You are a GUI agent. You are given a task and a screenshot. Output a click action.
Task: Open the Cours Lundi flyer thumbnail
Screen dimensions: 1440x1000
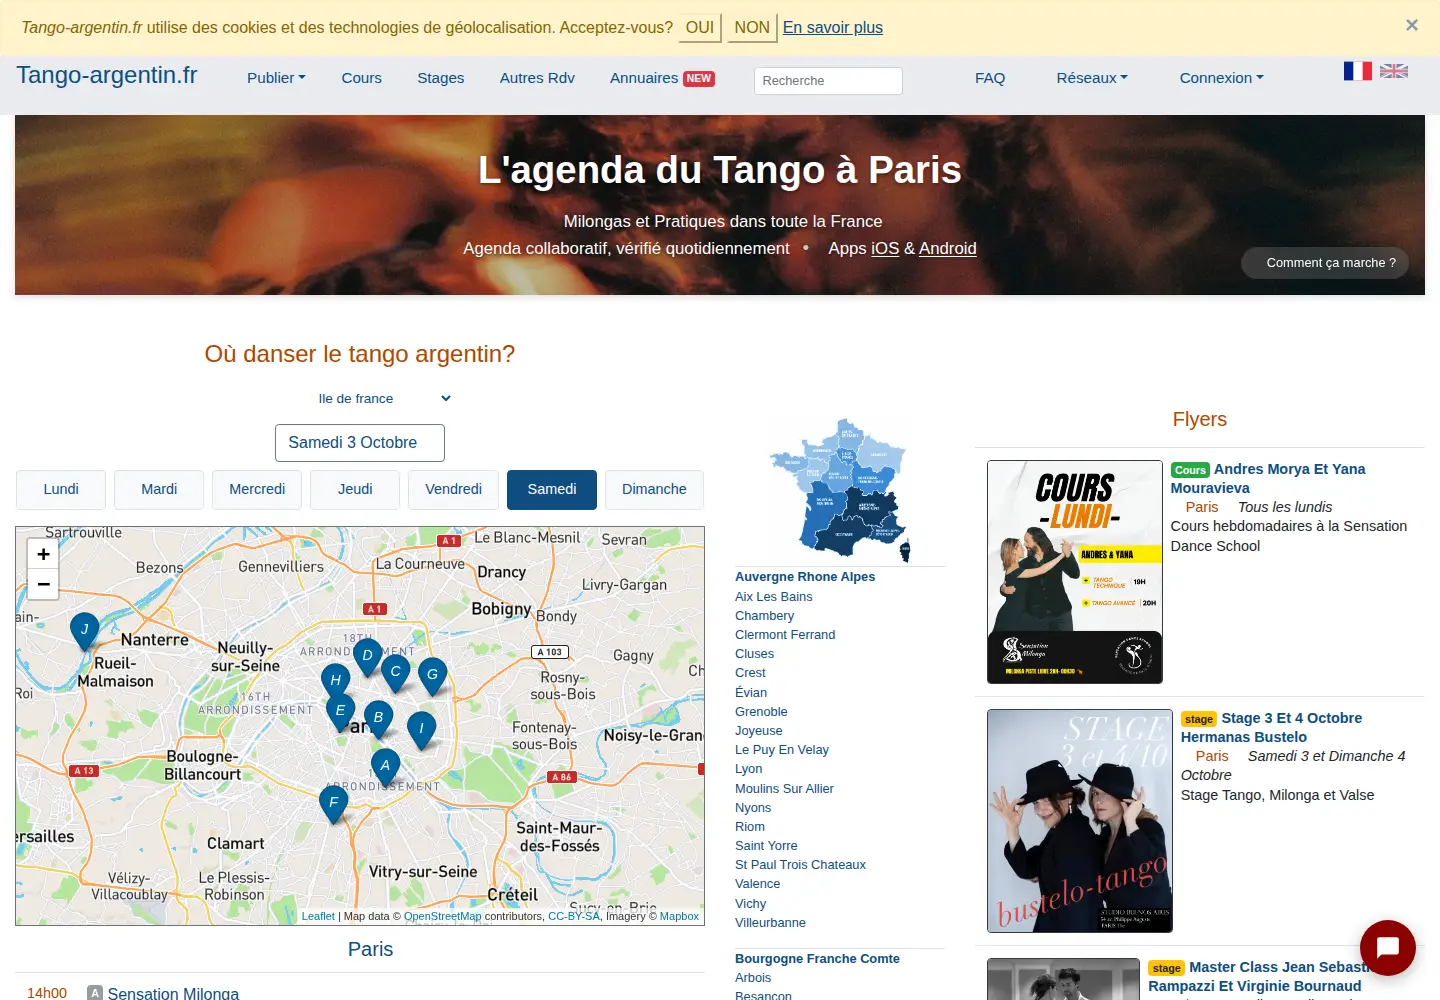(x=1075, y=572)
